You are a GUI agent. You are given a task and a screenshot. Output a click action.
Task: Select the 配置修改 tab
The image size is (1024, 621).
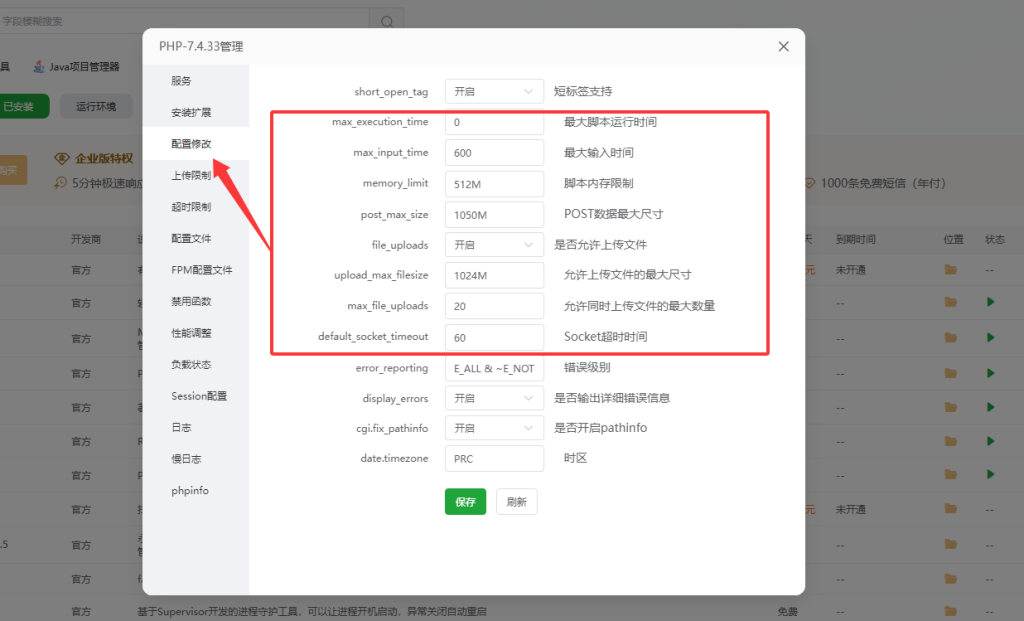[196, 144]
